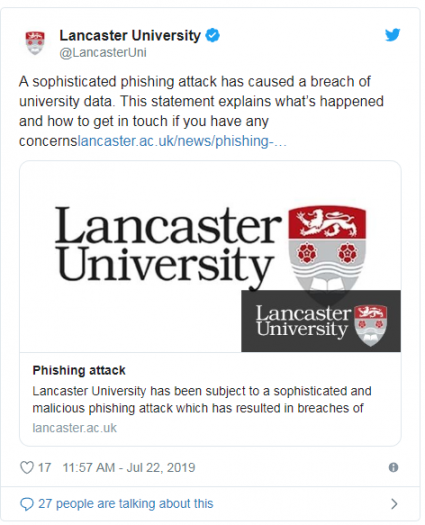Click the like count 17
This screenshot has width=425, height=525.
(x=45, y=467)
